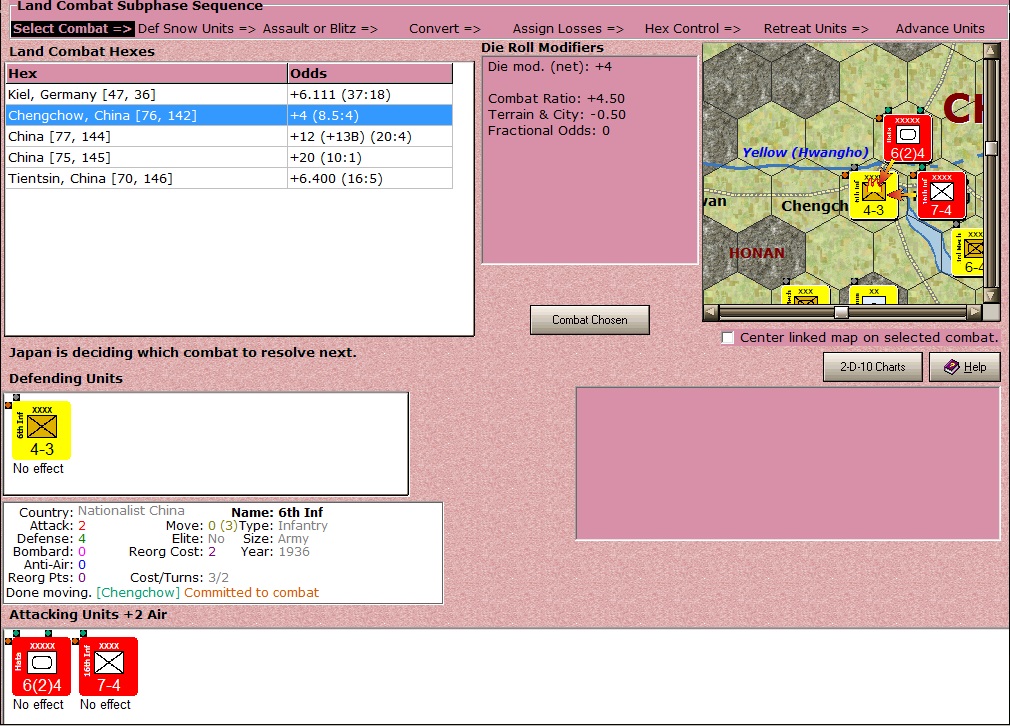The height and width of the screenshot is (726, 1010).
Task: Click the yellow 4-3 counter at Chengchow on map
Action: tap(873, 195)
